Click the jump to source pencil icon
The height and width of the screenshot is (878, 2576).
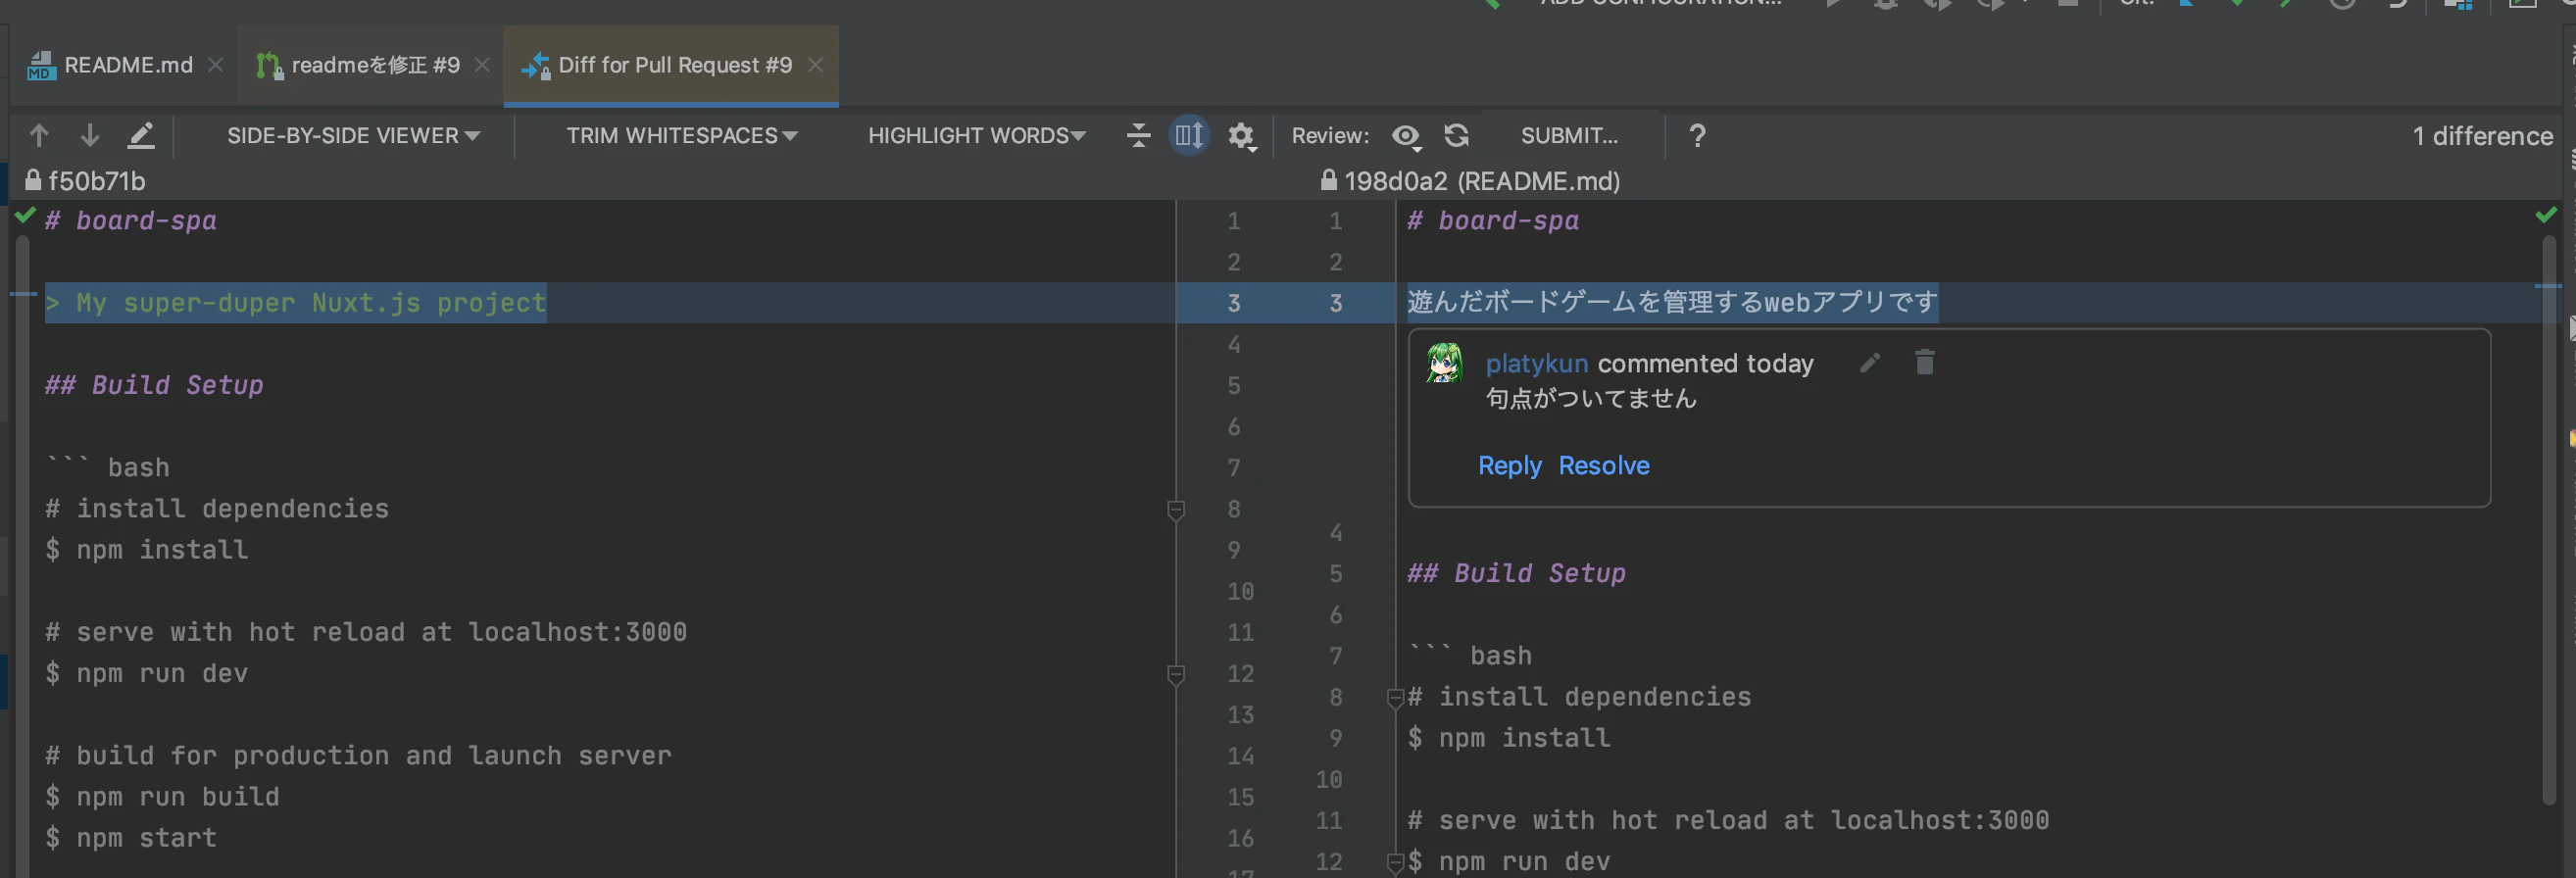[141, 135]
